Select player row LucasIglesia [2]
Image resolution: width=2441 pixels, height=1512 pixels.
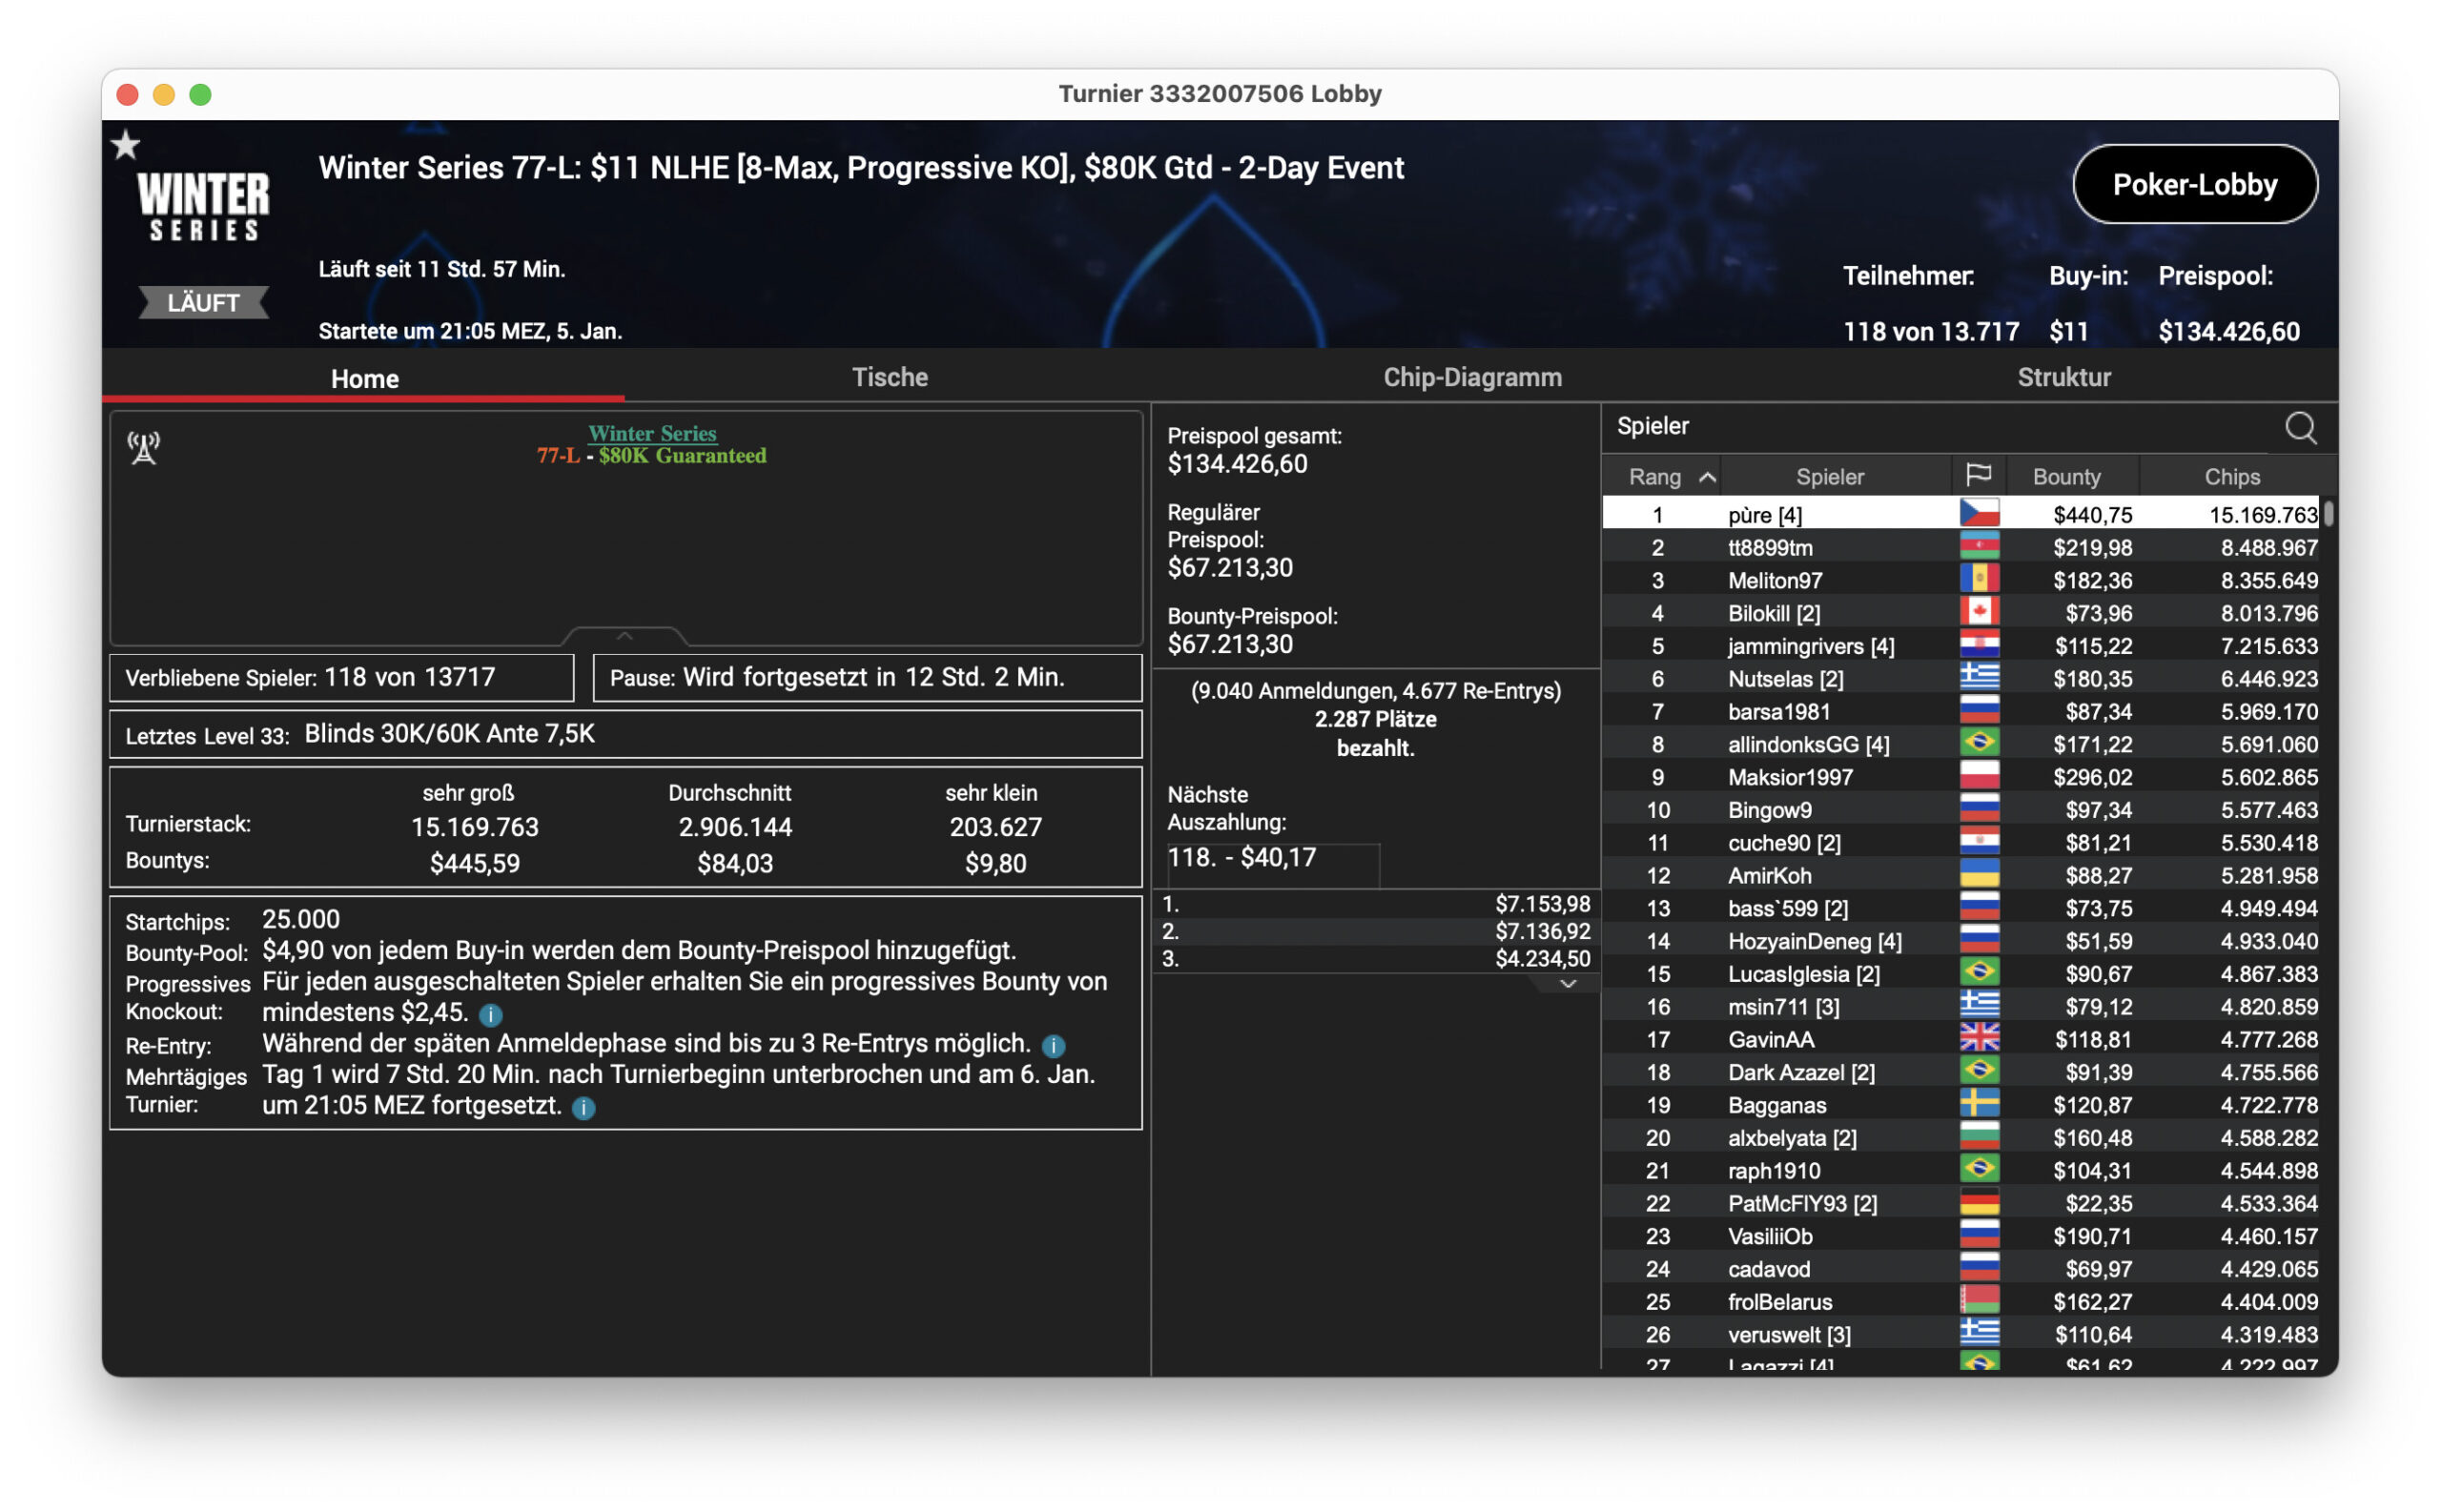pyautogui.click(x=1960, y=973)
